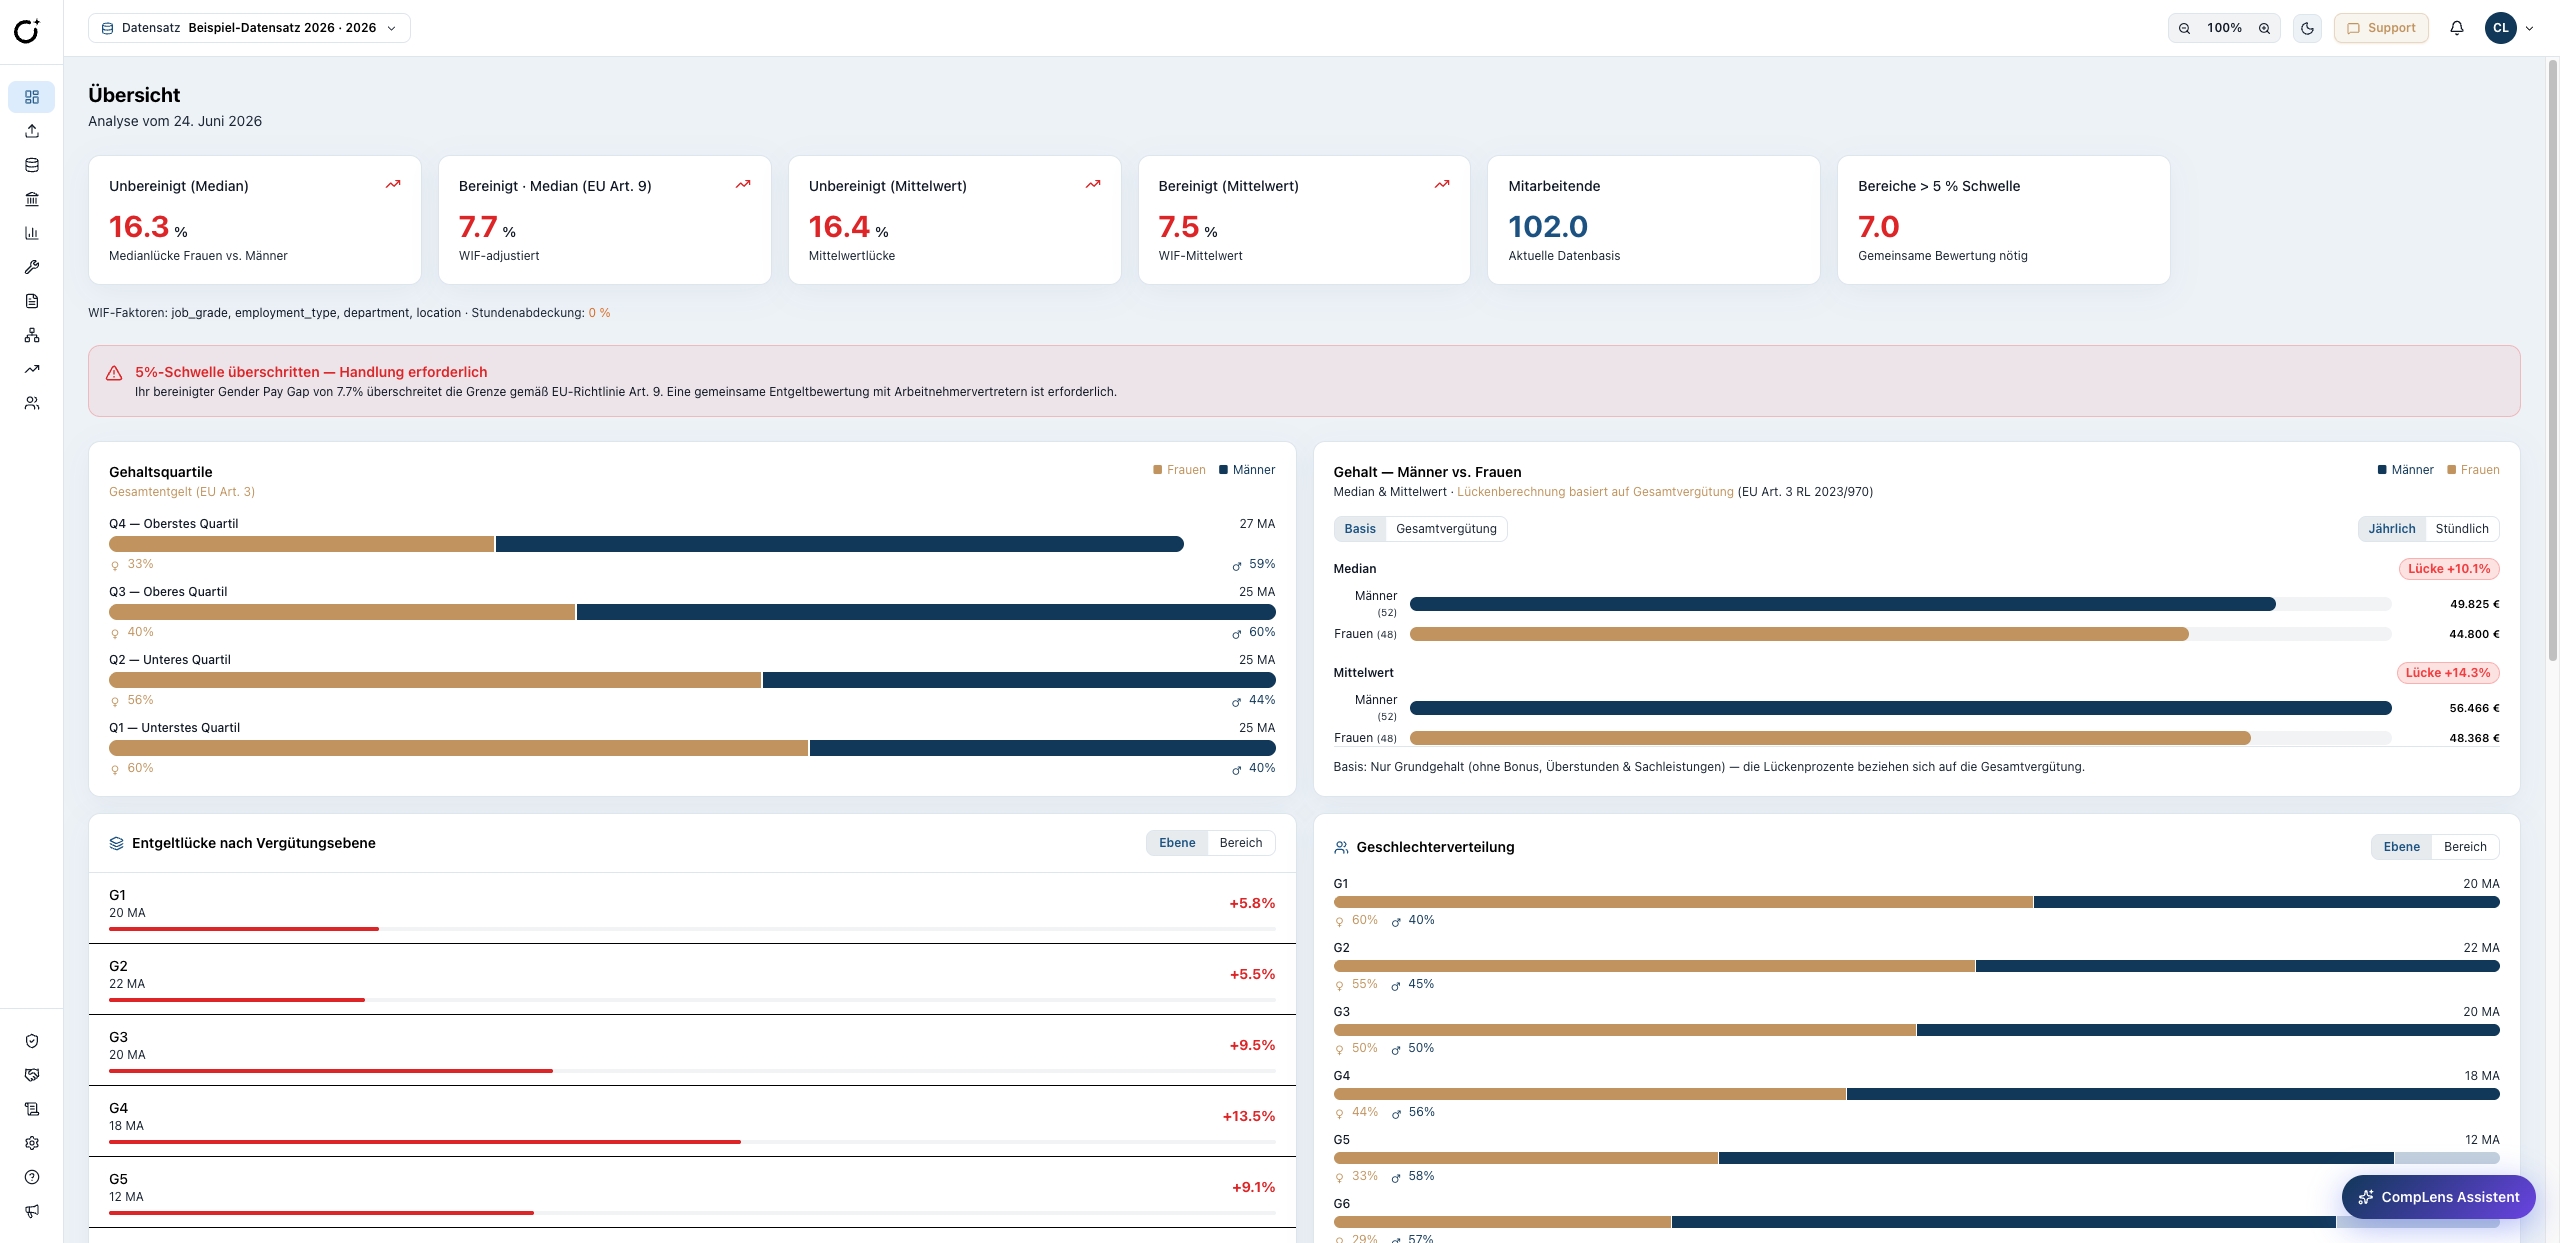Select Bereich tab in Geschlechterverteilung

pos(2464,847)
